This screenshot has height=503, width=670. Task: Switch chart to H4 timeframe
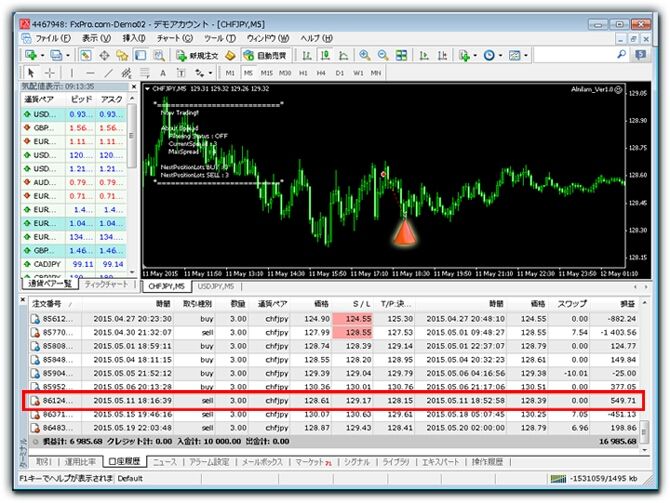(x=321, y=73)
